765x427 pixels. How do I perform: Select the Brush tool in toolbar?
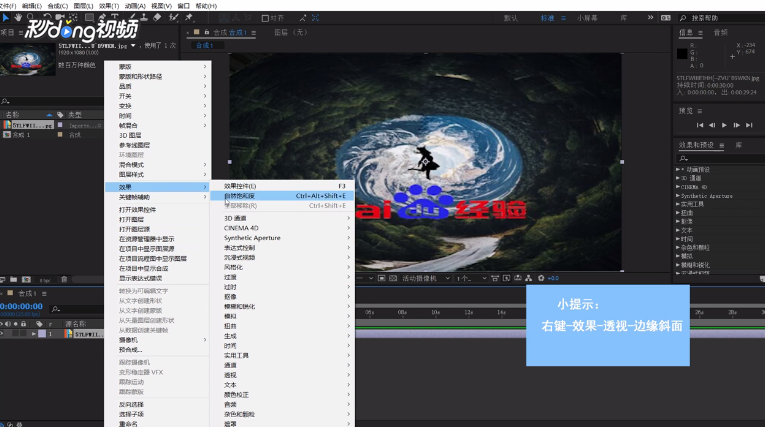[132, 18]
